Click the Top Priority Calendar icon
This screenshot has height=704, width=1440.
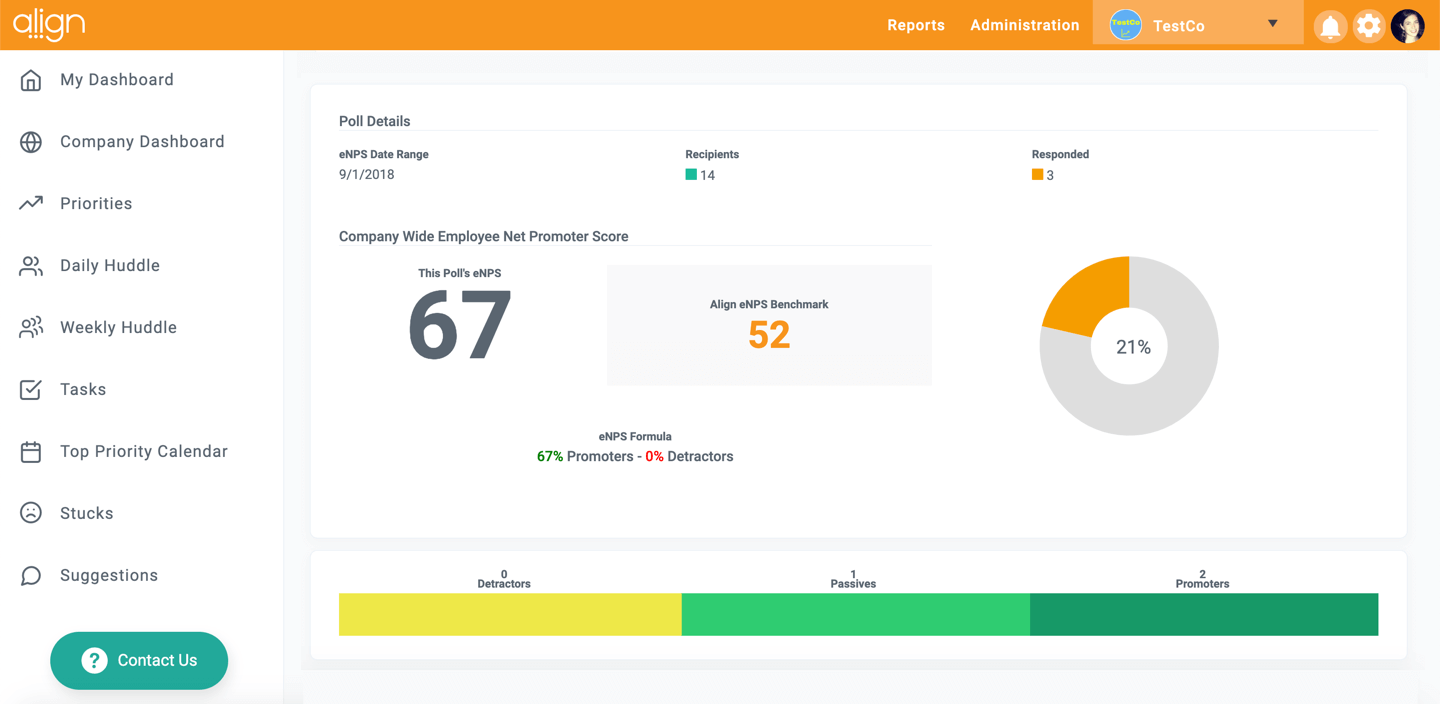point(31,452)
